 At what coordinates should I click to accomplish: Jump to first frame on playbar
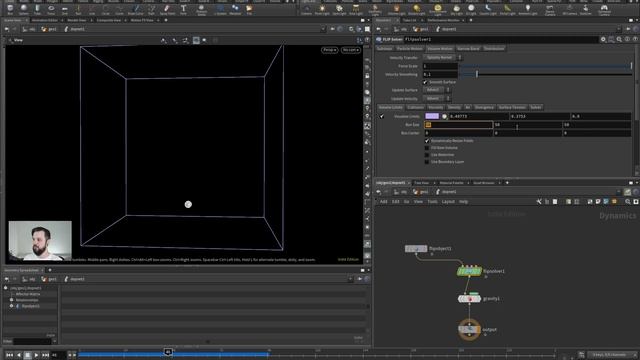10,356
